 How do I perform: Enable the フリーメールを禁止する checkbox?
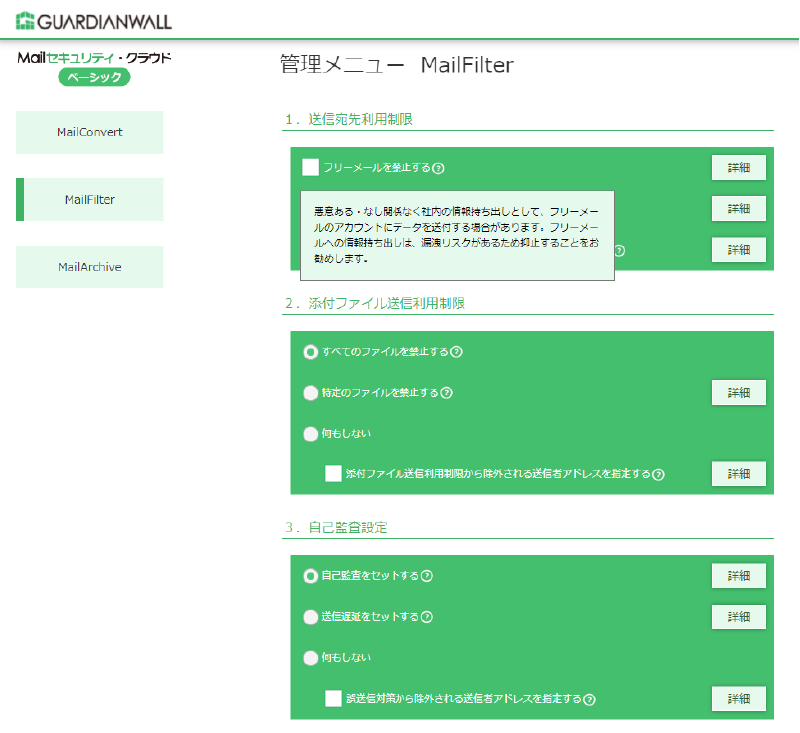click(310, 167)
